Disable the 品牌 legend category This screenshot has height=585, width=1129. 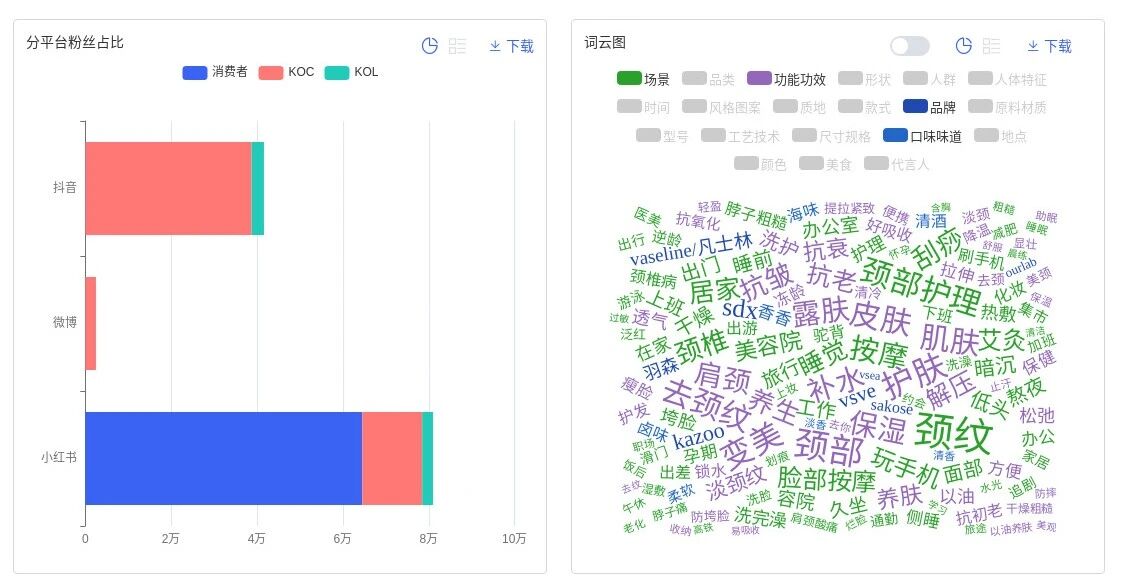pos(929,107)
